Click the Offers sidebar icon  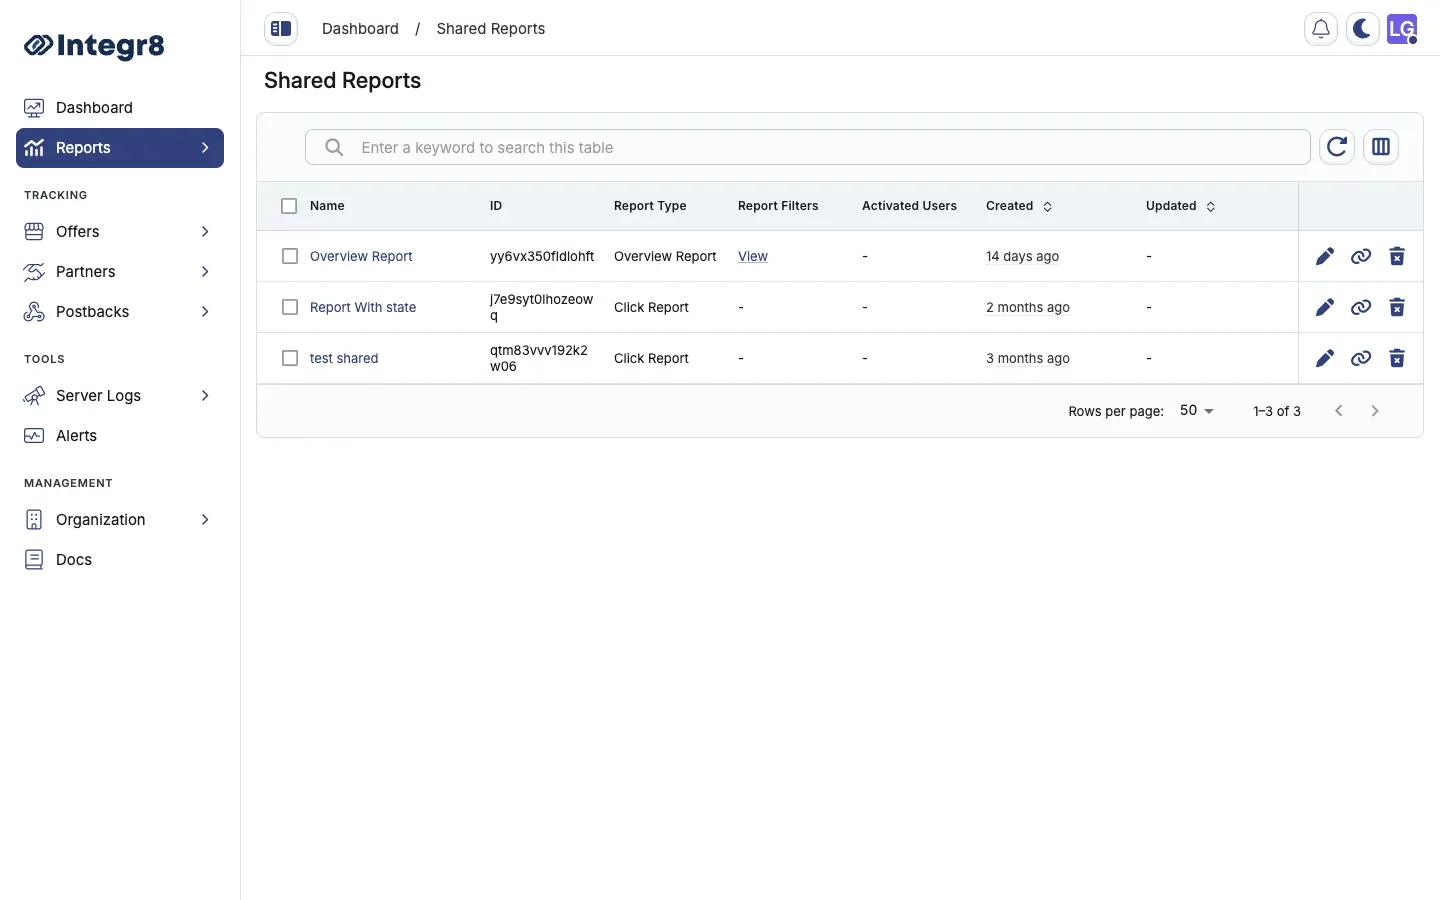tap(34, 231)
